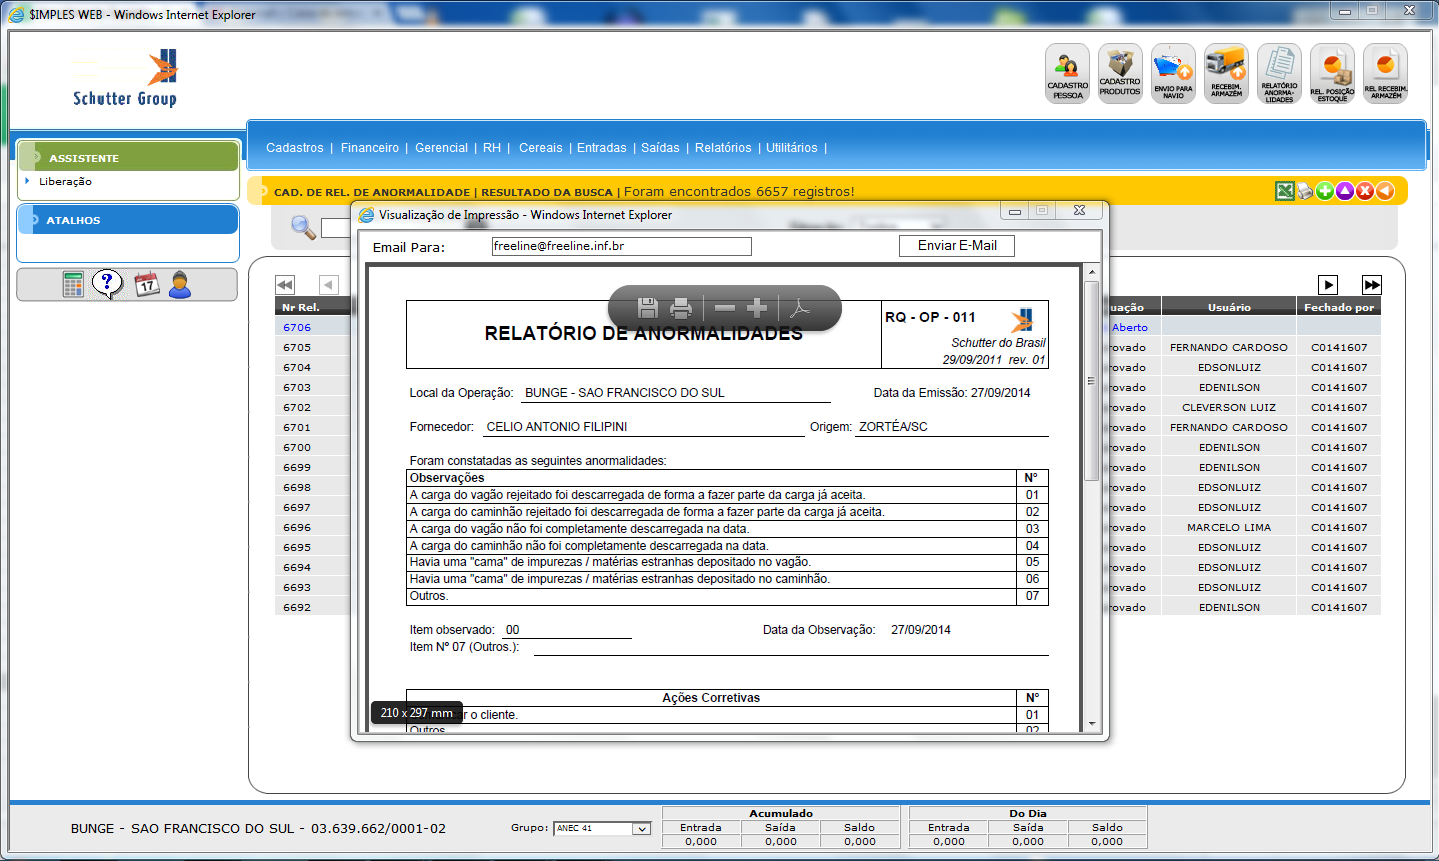Zoom in on the PDF with plus
The width and height of the screenshot is (1439, 861).
point(757,308)
